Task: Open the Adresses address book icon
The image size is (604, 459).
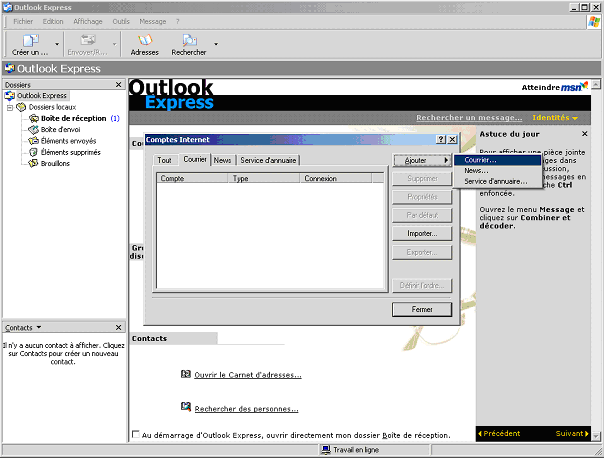Action: (x=144, y=40)
